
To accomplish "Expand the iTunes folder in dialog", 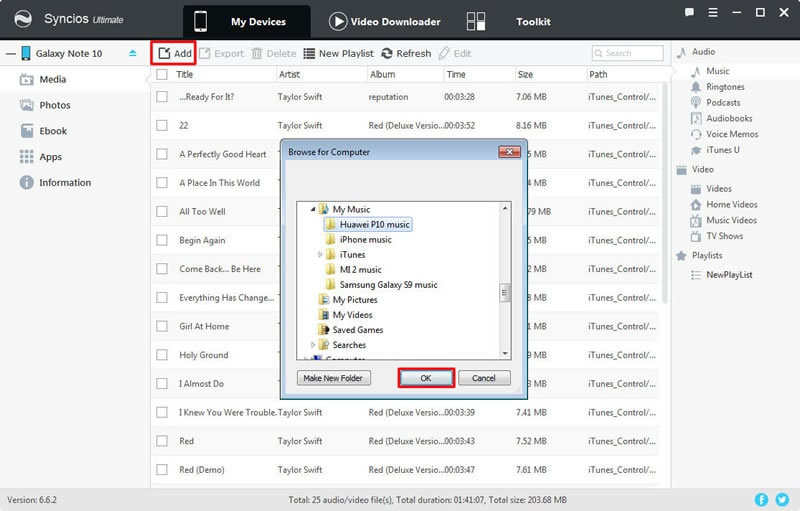I will [x=320, y=254].
